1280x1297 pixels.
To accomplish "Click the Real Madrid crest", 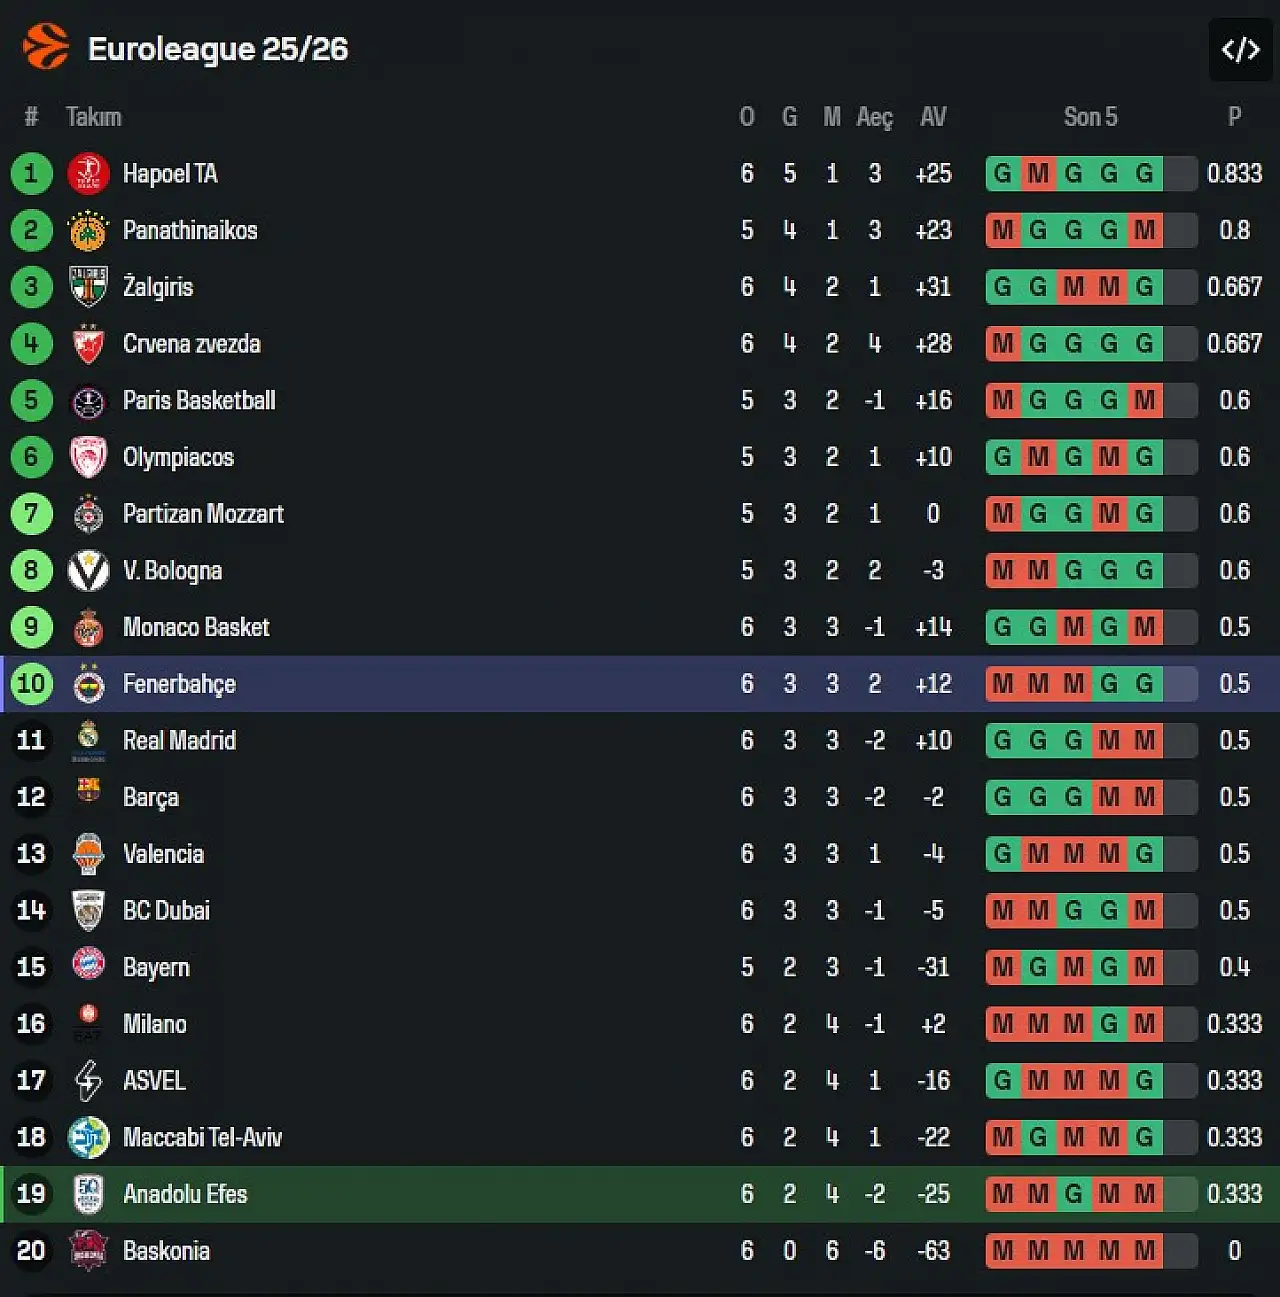I will pos(88,740).
